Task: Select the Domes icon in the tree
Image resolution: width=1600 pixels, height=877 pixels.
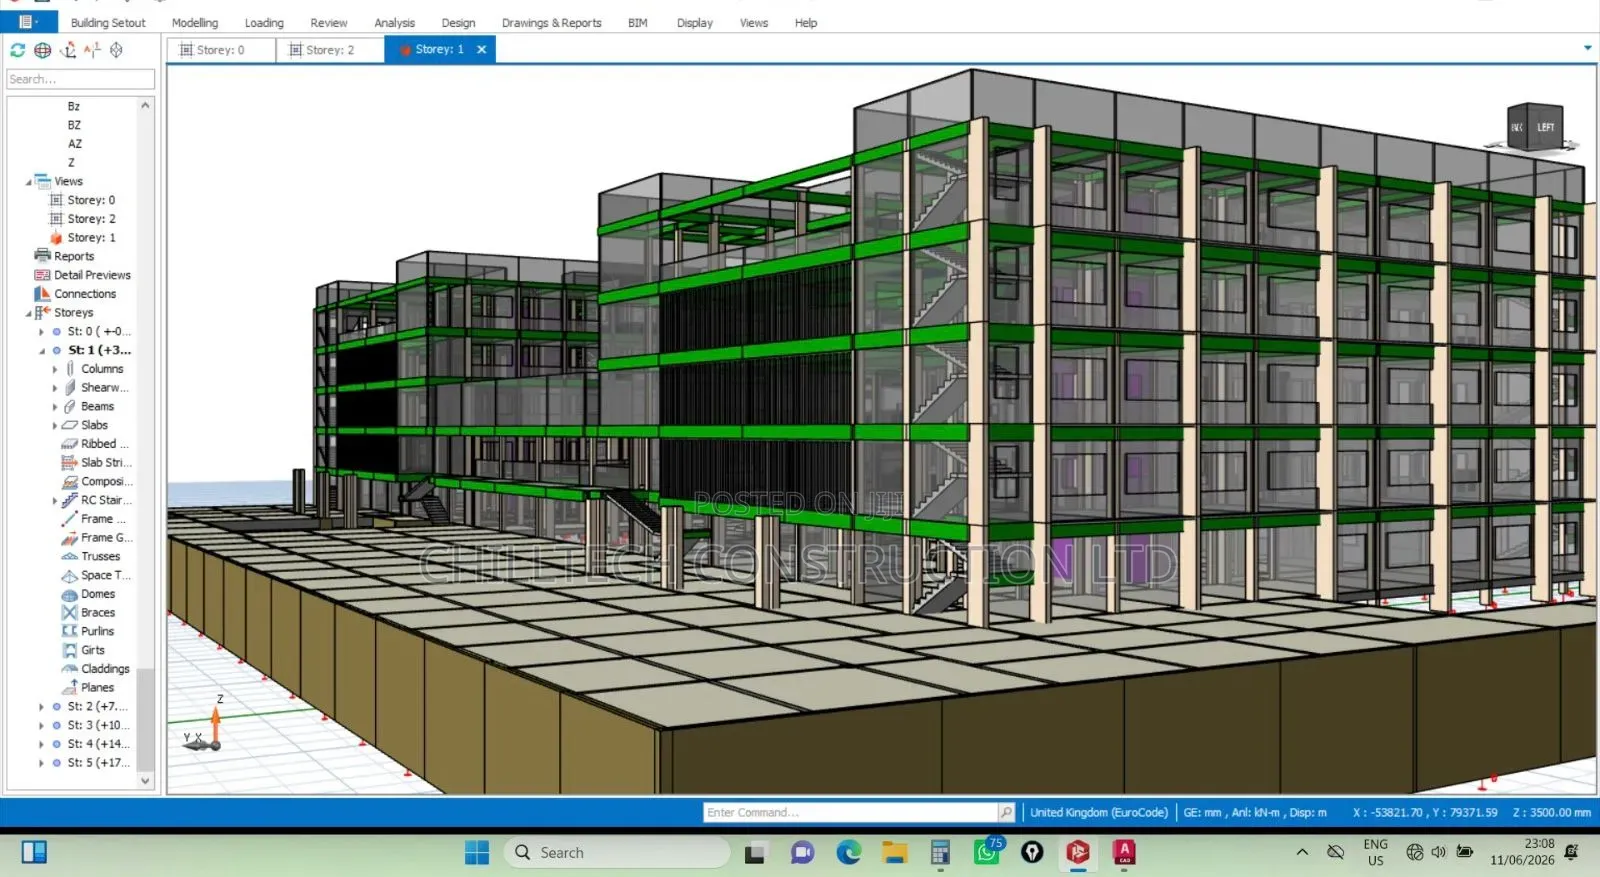Action: pos(70,594)
